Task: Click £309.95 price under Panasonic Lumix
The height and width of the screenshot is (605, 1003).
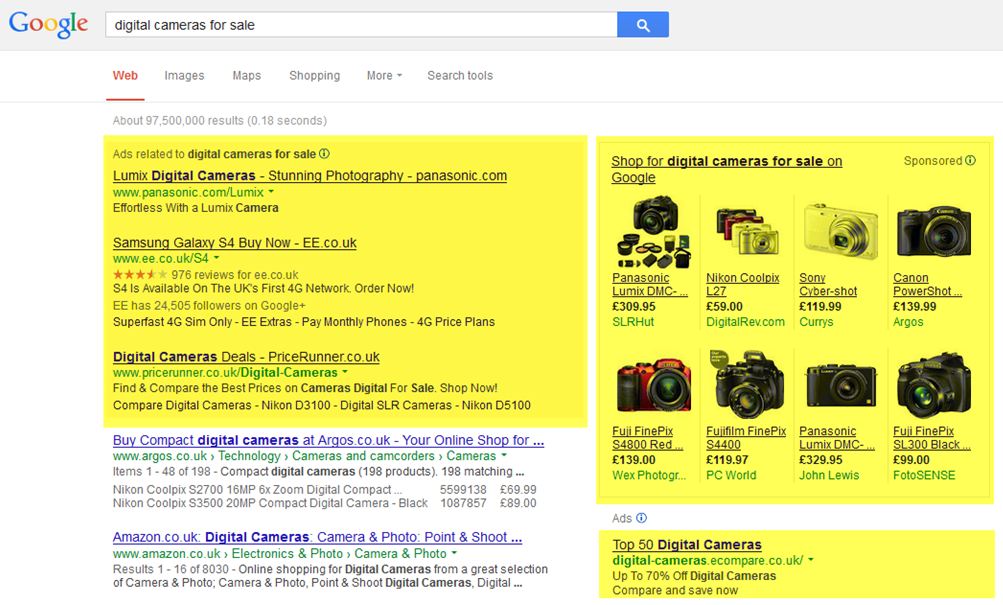Action: click(634, 306)
